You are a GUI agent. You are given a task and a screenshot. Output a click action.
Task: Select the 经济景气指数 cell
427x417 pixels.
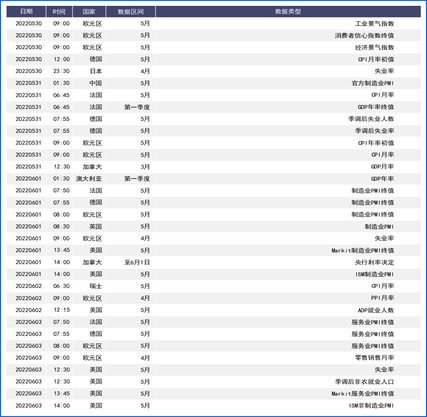[x=374, y=47]
